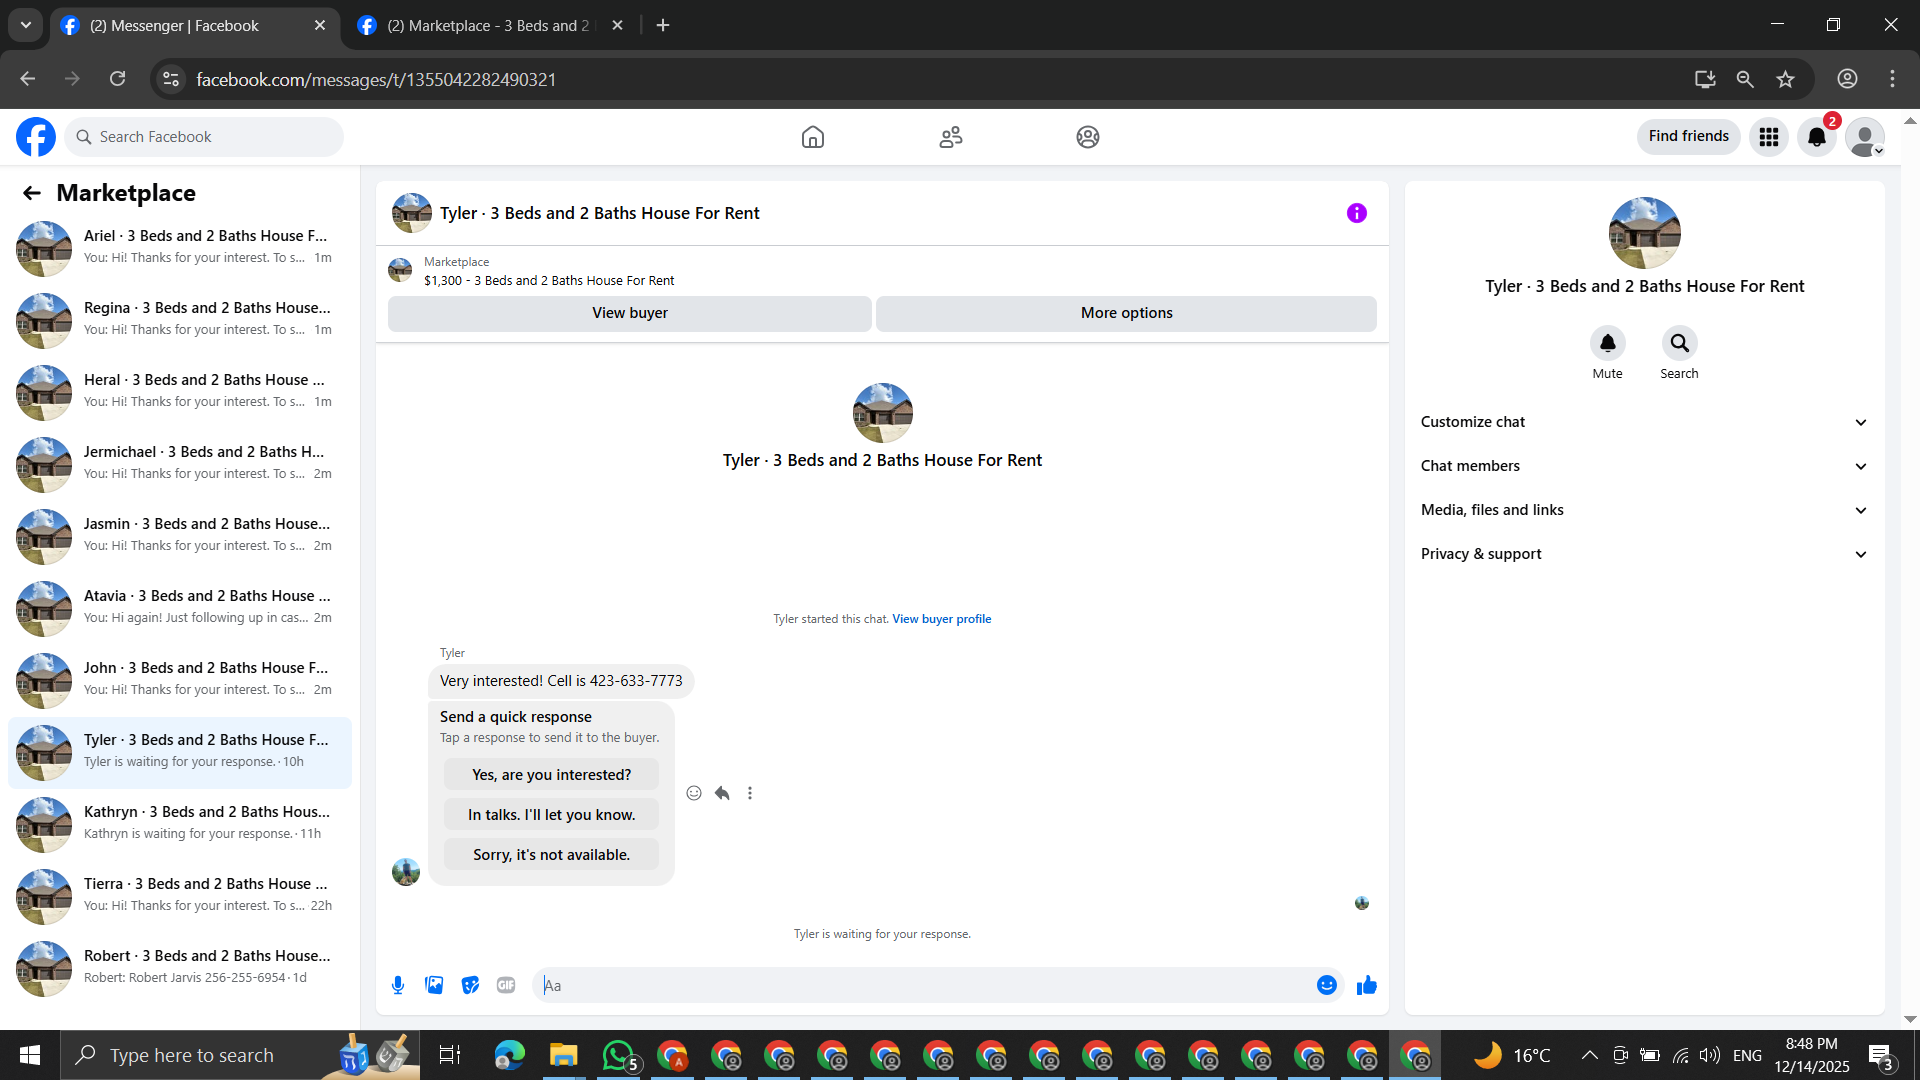Viewport: 1920px width, 1080px height.
Task: Open emoji picker in message box
Action: pyautogui.click(x=1326, y=985)
